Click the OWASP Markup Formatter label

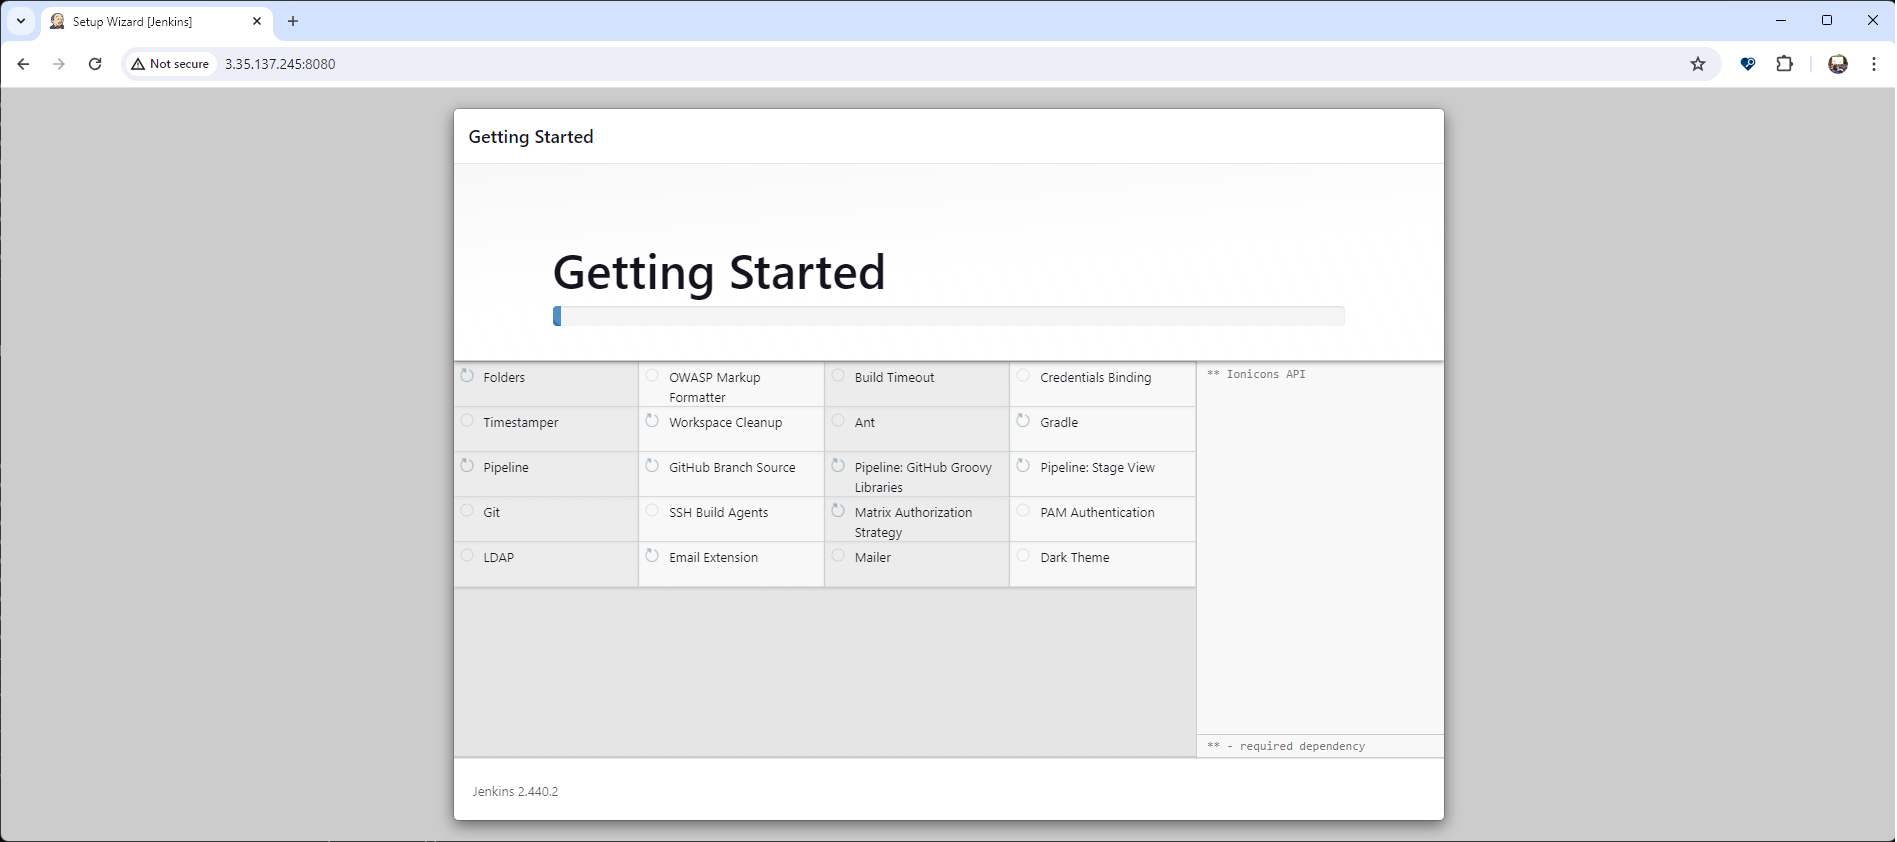click(x=715, y=387)
